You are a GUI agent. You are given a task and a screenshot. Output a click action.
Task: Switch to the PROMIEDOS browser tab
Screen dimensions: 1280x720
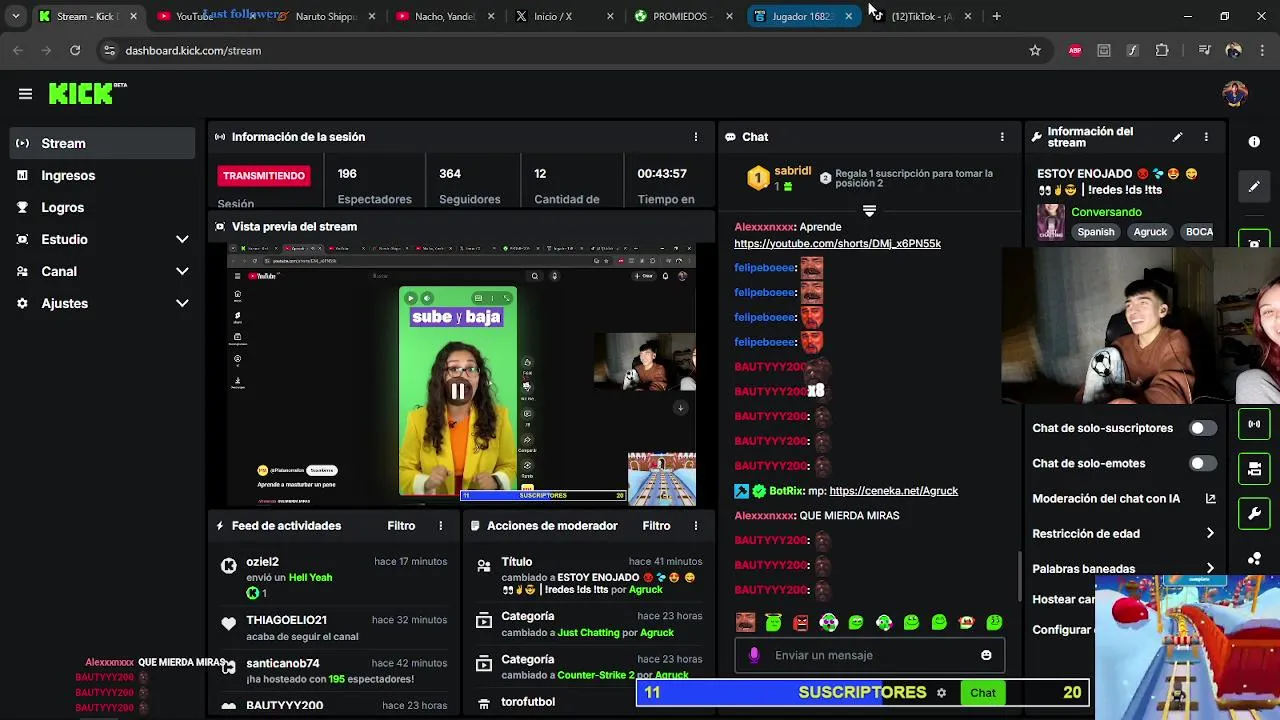684,16
